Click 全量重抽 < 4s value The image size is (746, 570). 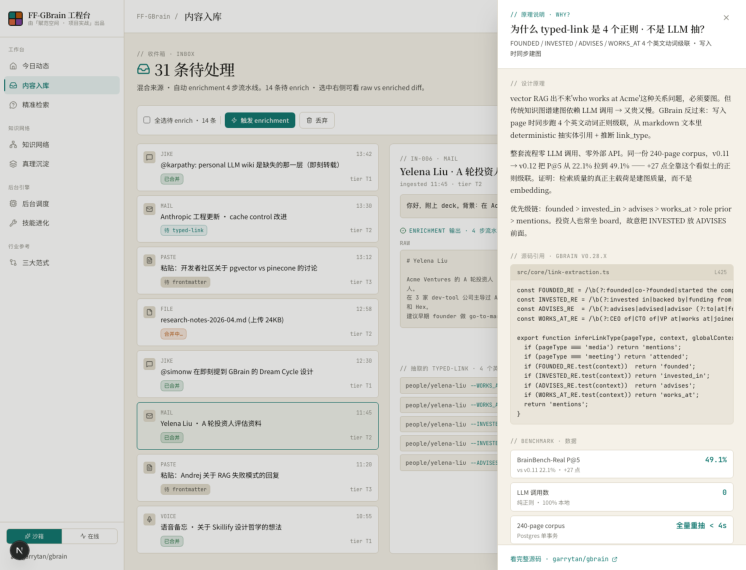(x=701, y=525)
